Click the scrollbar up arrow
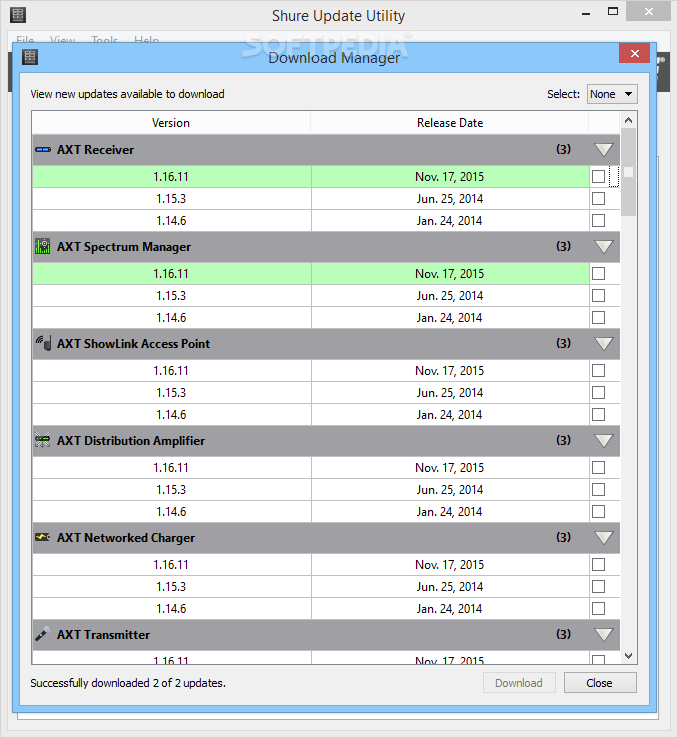The image size is (678, 738). click(x=629, y=120)
